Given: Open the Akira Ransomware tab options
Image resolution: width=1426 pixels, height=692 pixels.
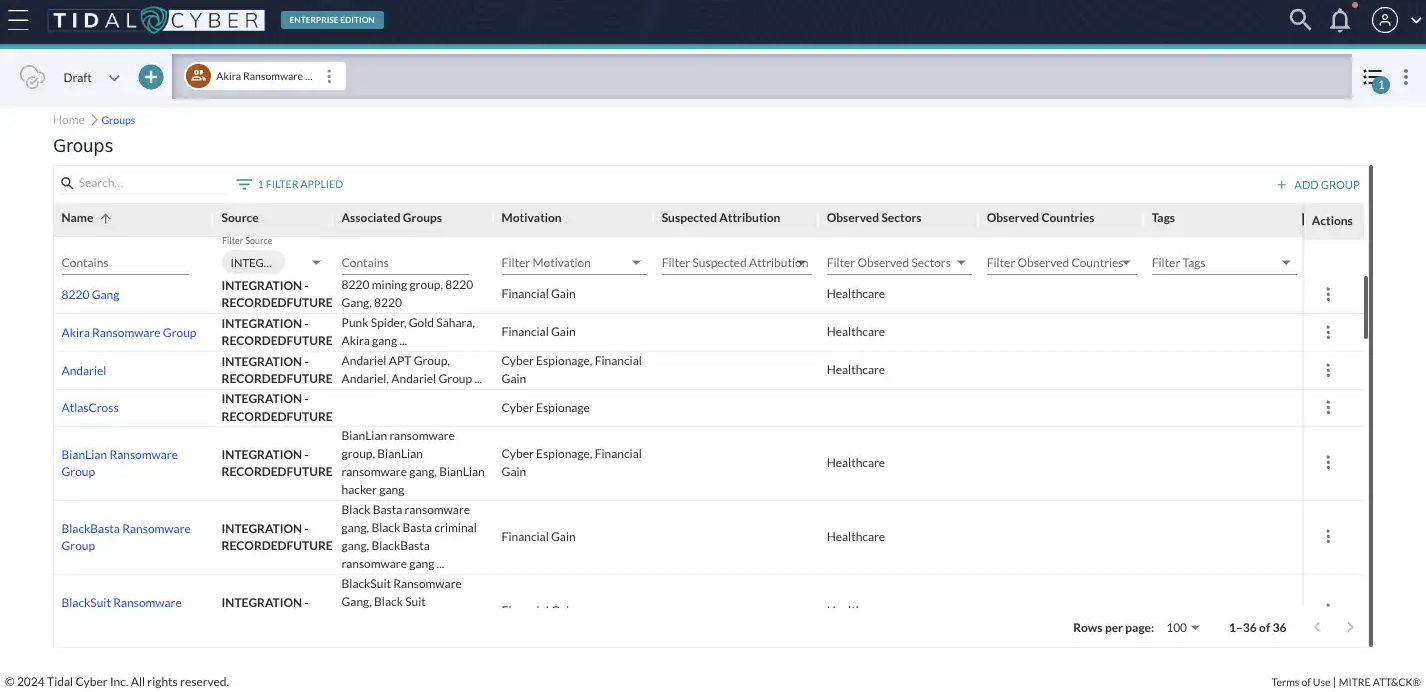Looking at the screenshot, I should tap(330, 77).
